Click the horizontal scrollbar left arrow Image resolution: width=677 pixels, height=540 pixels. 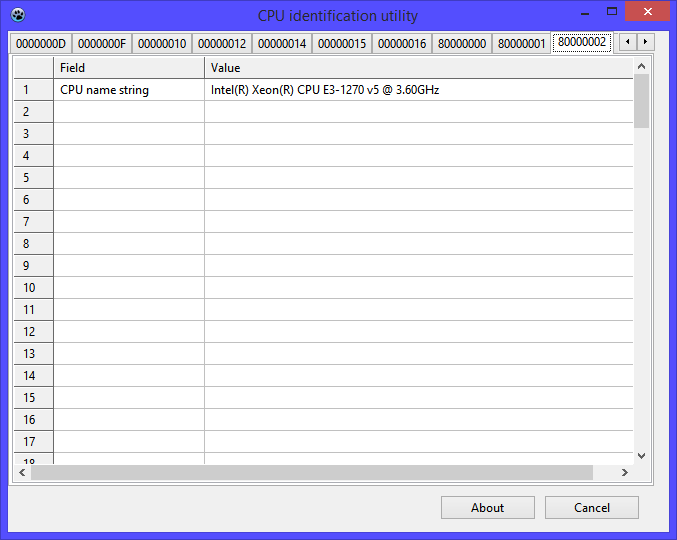click(x=22, y=473)
